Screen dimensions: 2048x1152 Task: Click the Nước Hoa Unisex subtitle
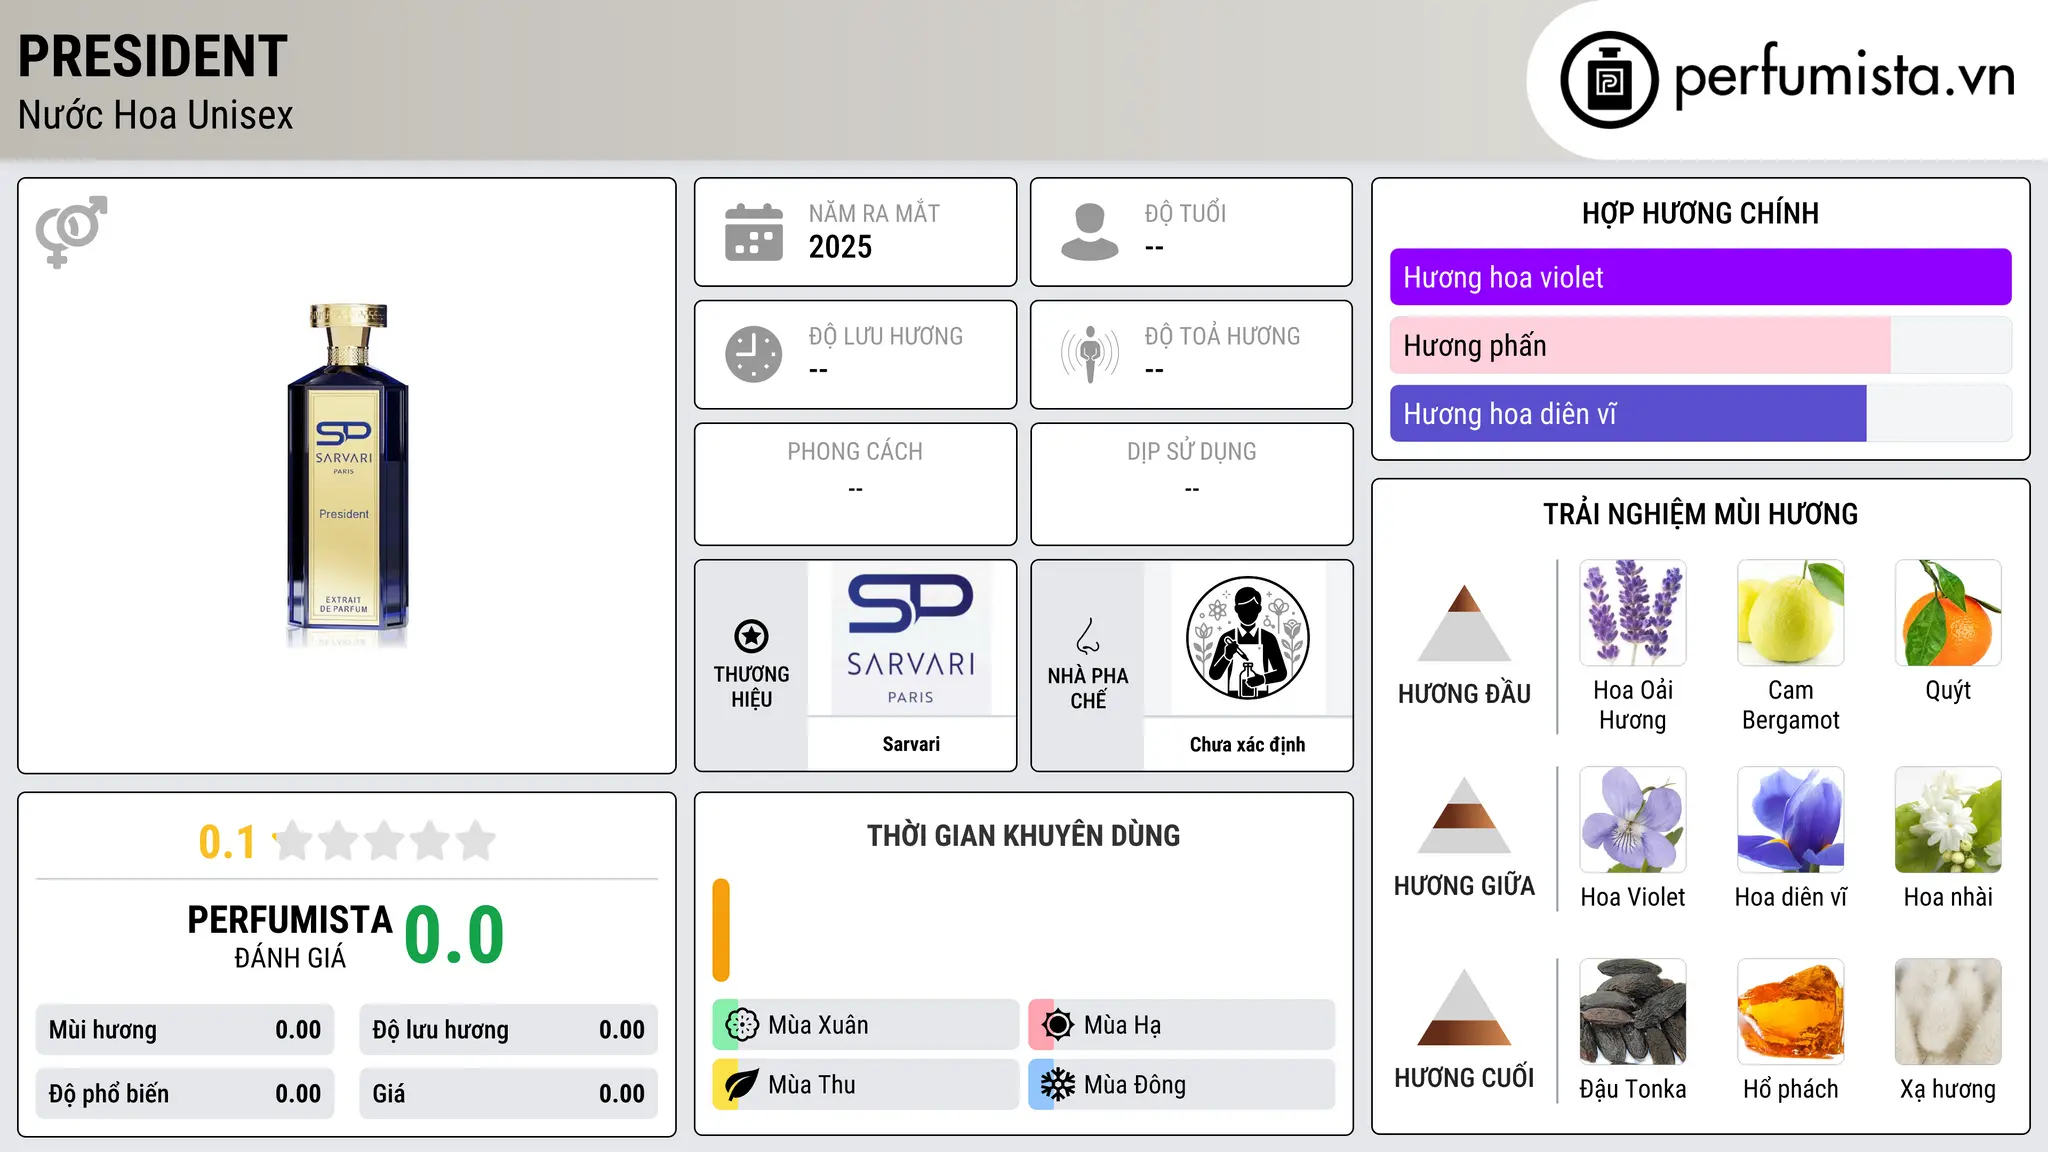[x=155, y=115]
